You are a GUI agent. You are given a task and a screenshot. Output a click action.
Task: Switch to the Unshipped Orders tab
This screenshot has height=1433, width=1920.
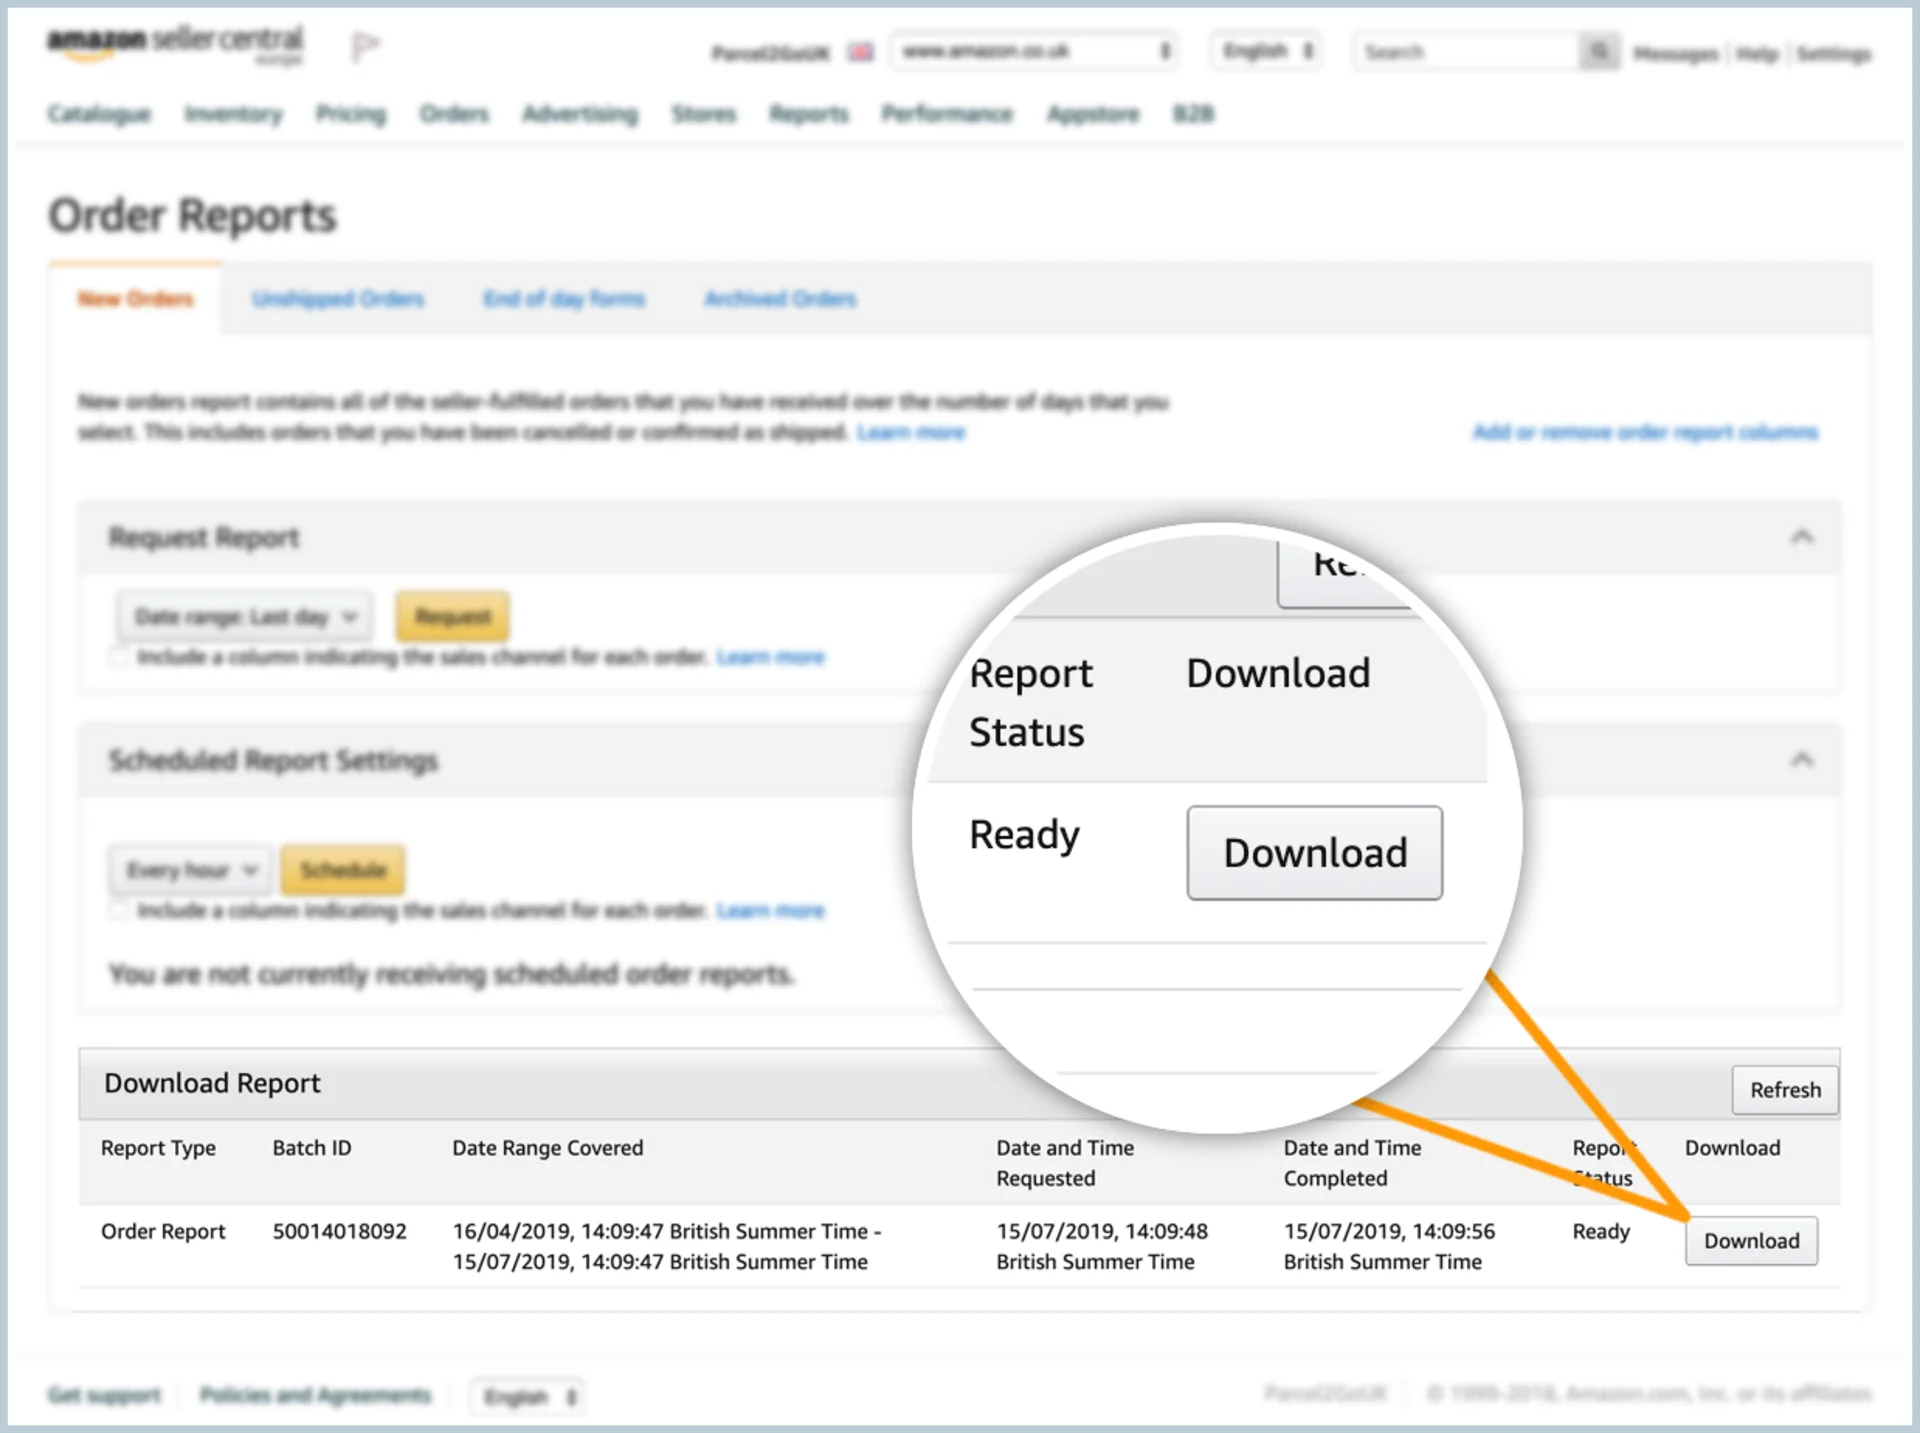(338, 298)
